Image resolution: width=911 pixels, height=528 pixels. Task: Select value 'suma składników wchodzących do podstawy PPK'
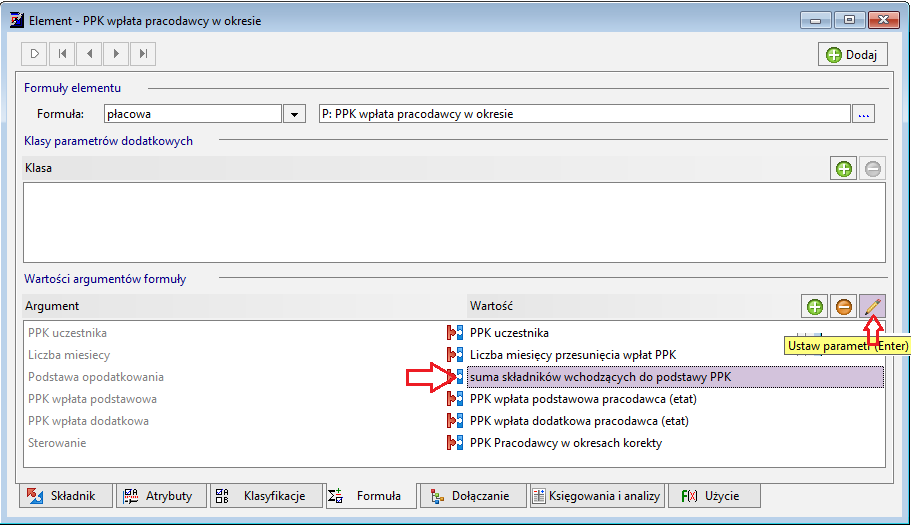pyautogui.click(x=601, y=377)
